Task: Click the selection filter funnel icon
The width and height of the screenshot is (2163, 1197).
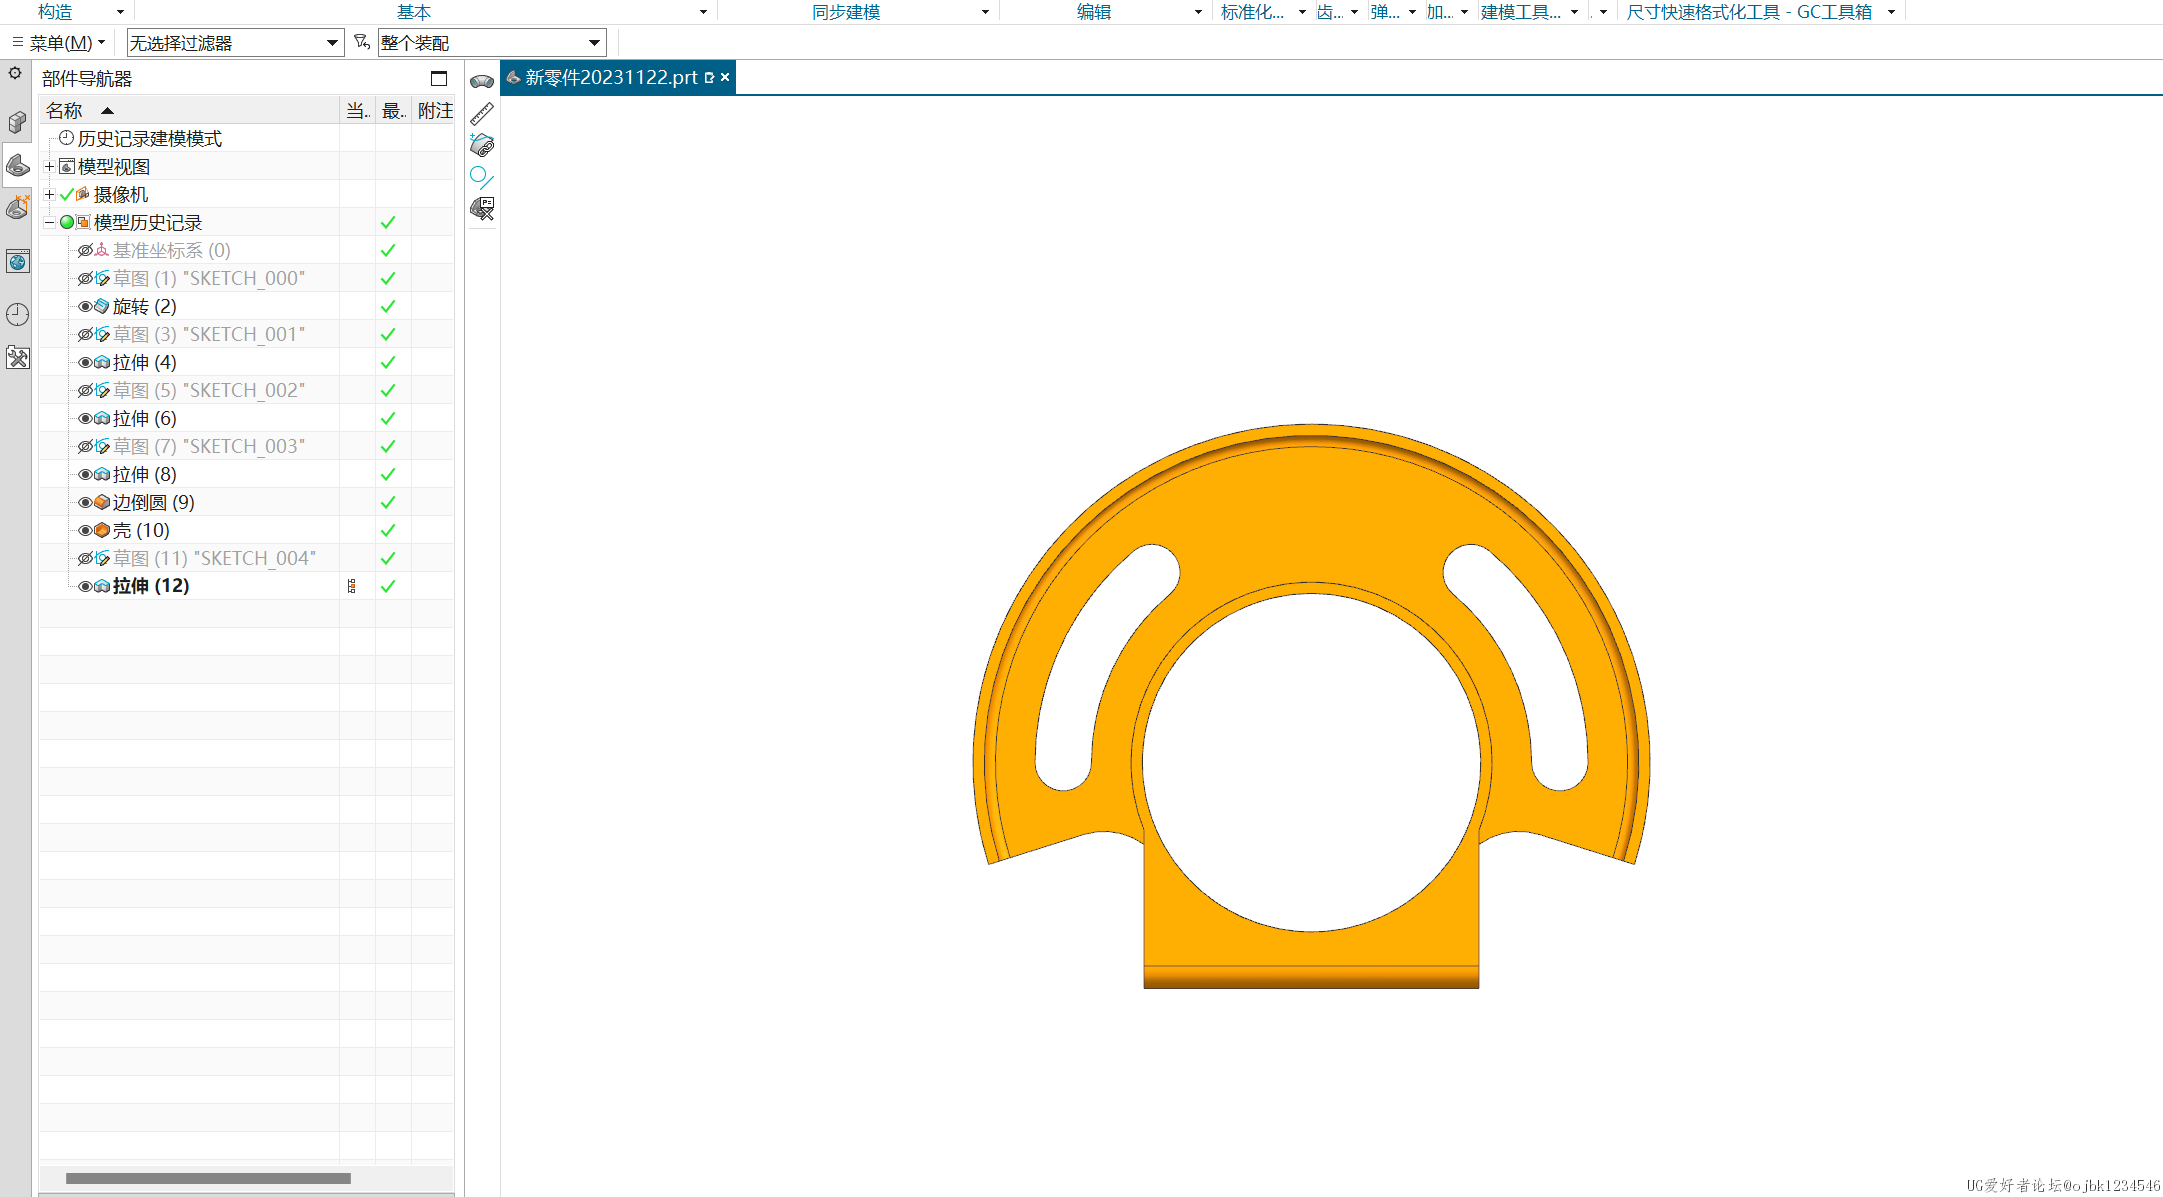Action: pos(362,42)
